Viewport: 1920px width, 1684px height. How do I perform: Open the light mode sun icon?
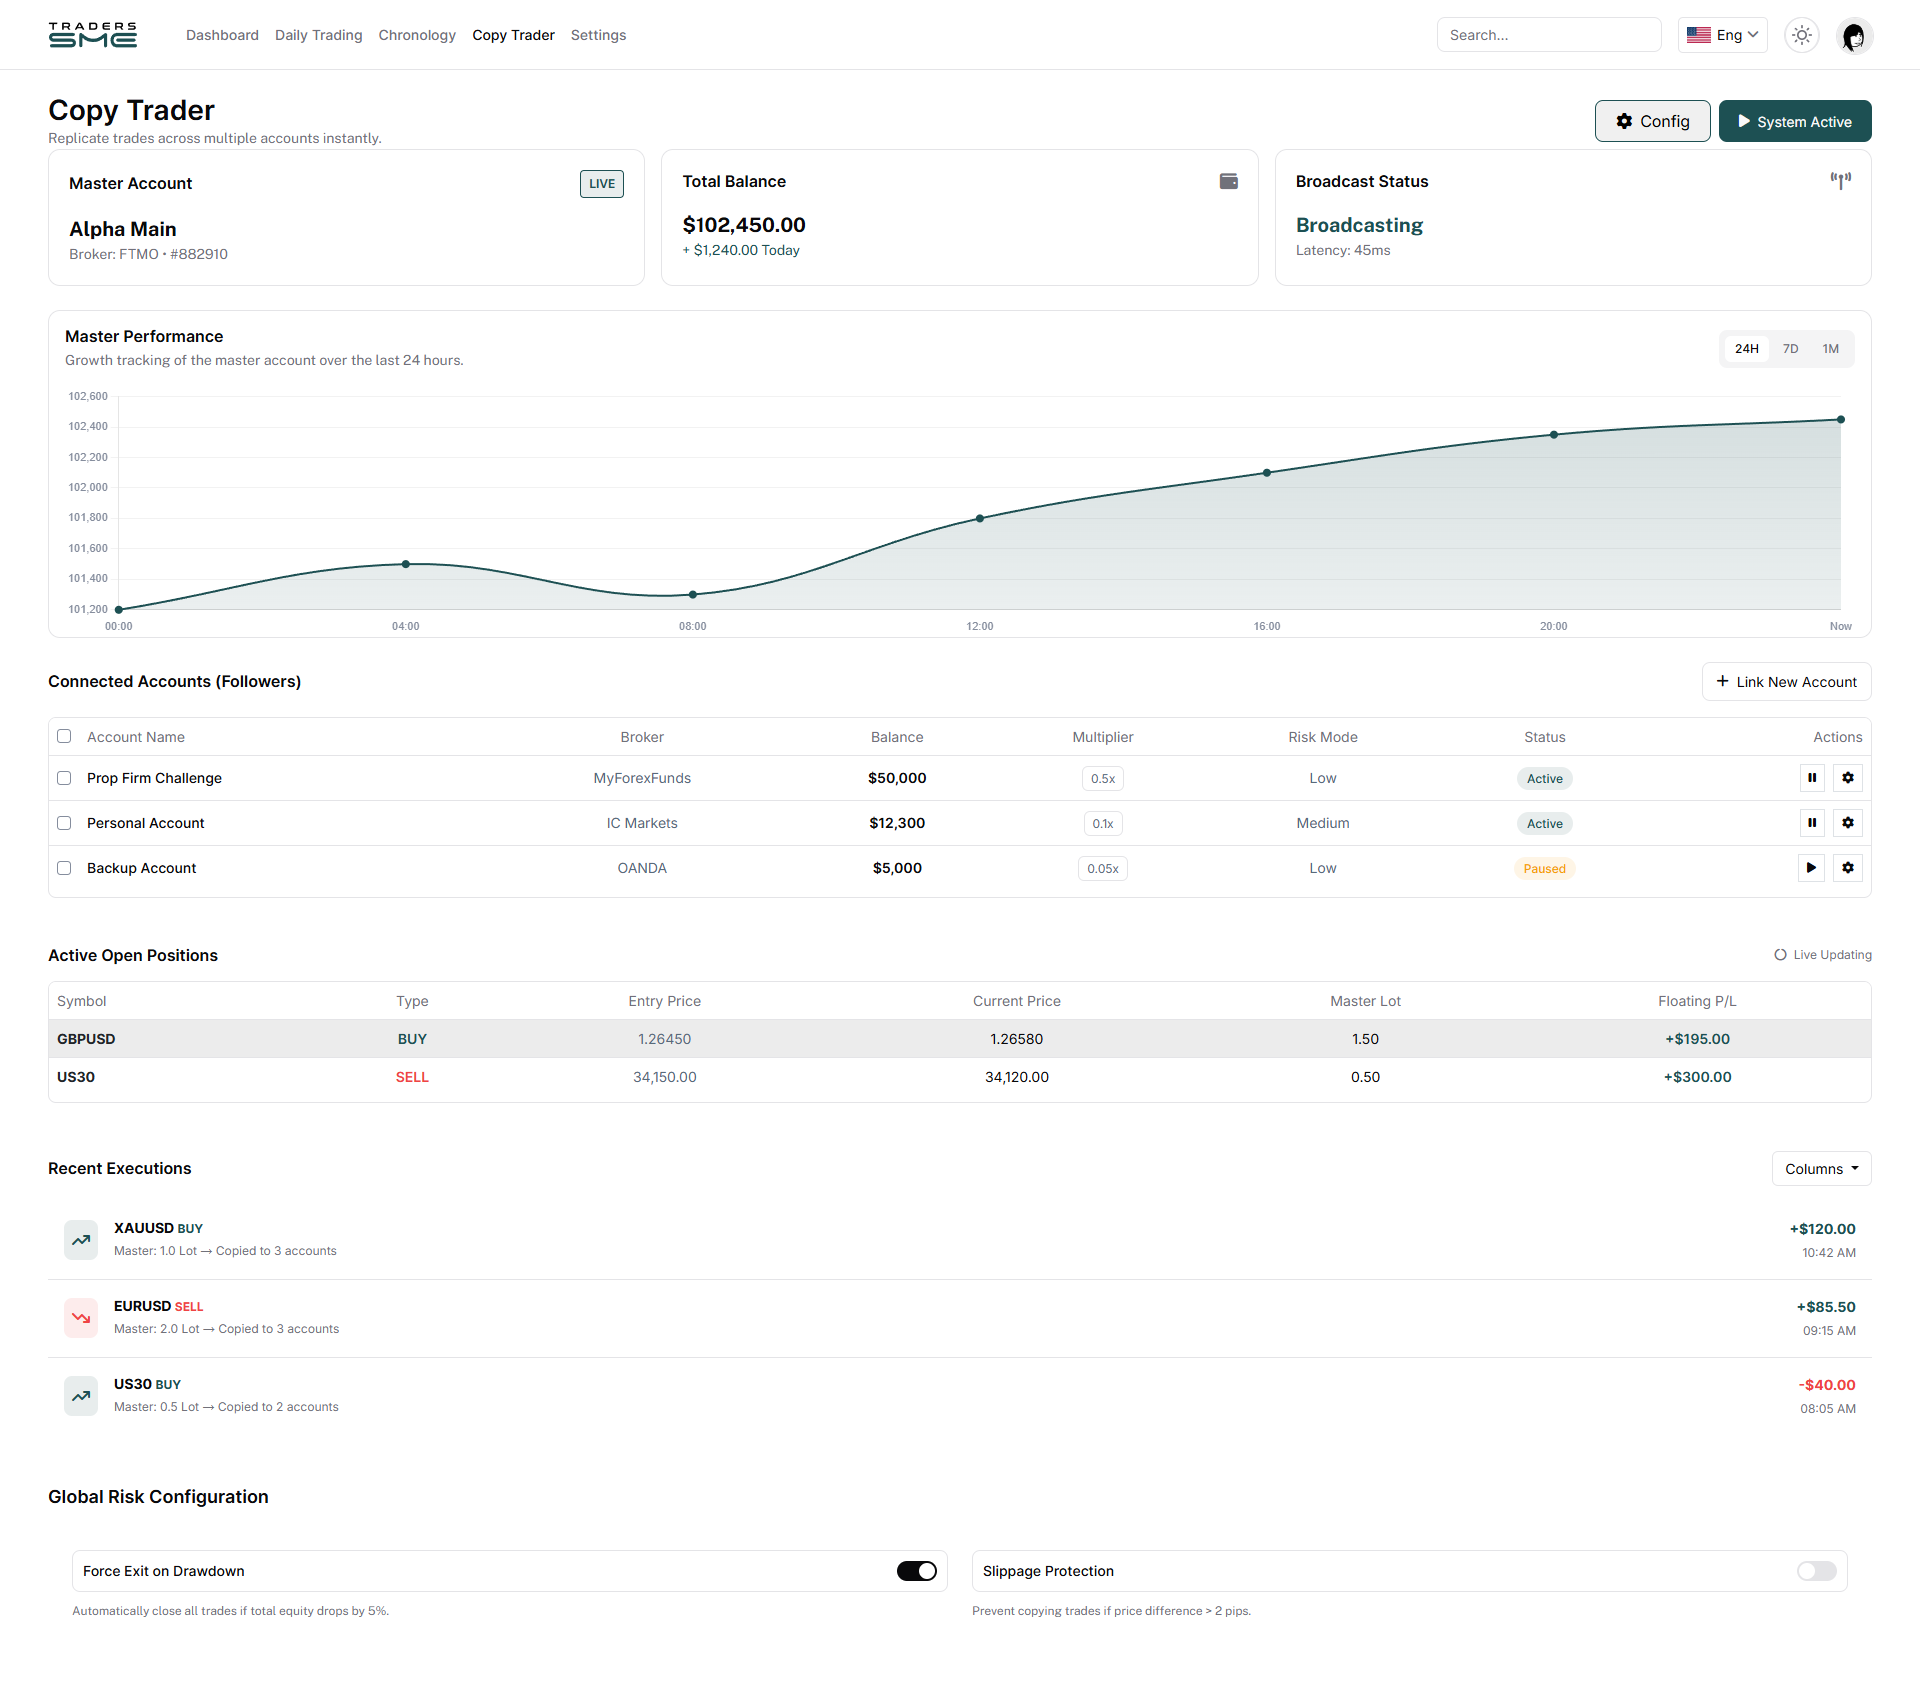click(1802, 35)
